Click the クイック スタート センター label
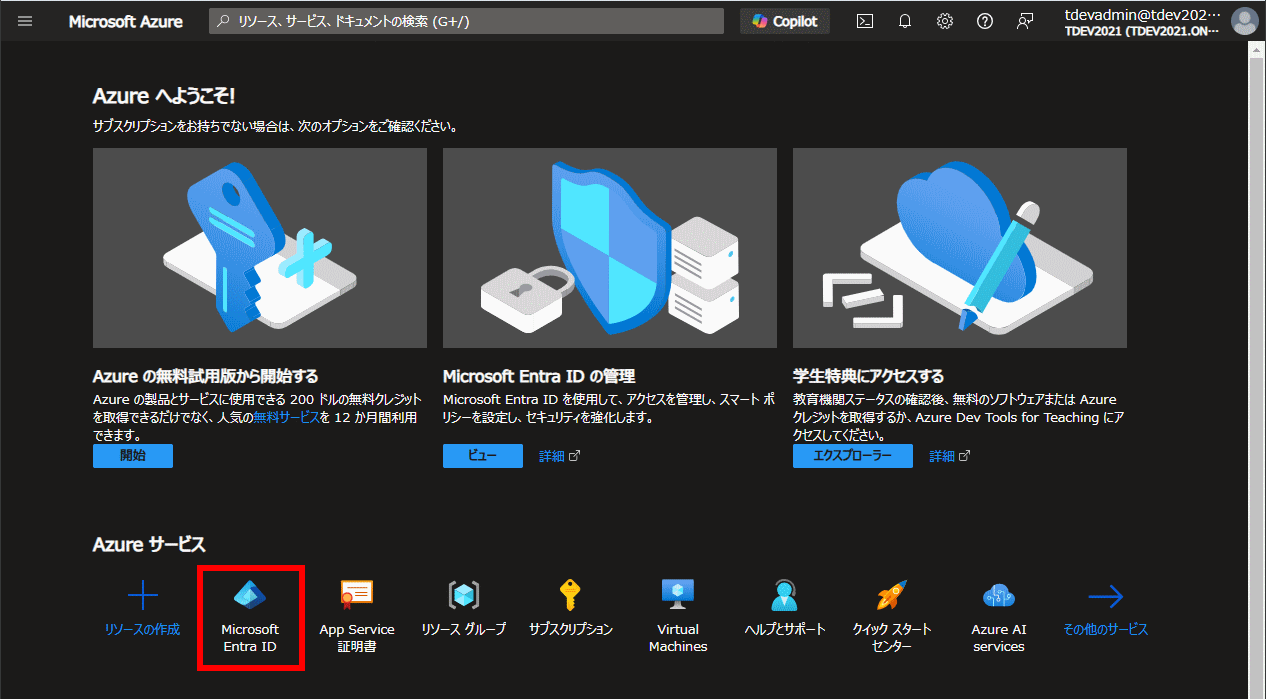The height and width of the screenshot is (699, 1266). [892, 638]
